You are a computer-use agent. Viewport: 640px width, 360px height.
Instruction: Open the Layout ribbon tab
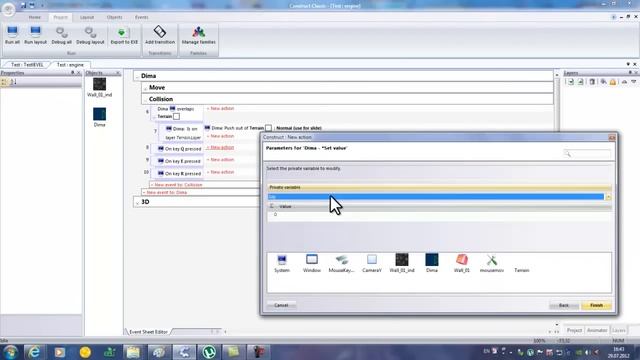(x=87, y=18)
